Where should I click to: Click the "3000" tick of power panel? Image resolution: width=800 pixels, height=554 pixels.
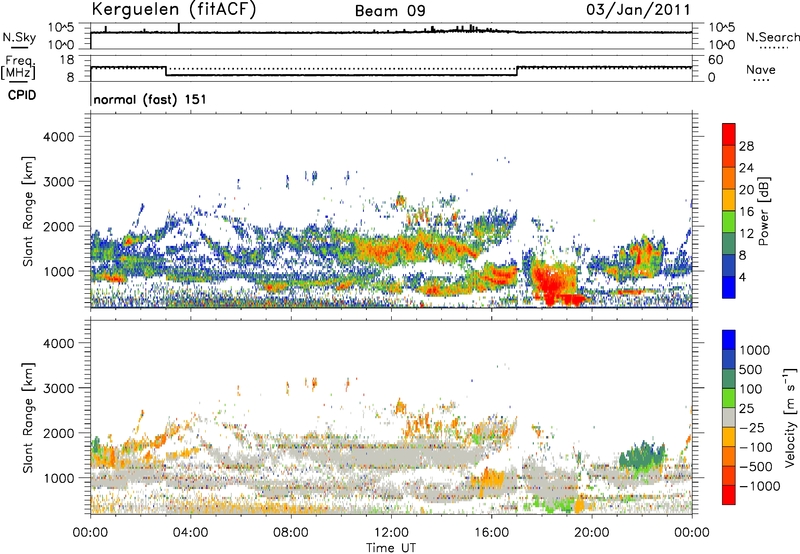click(58, 182)
